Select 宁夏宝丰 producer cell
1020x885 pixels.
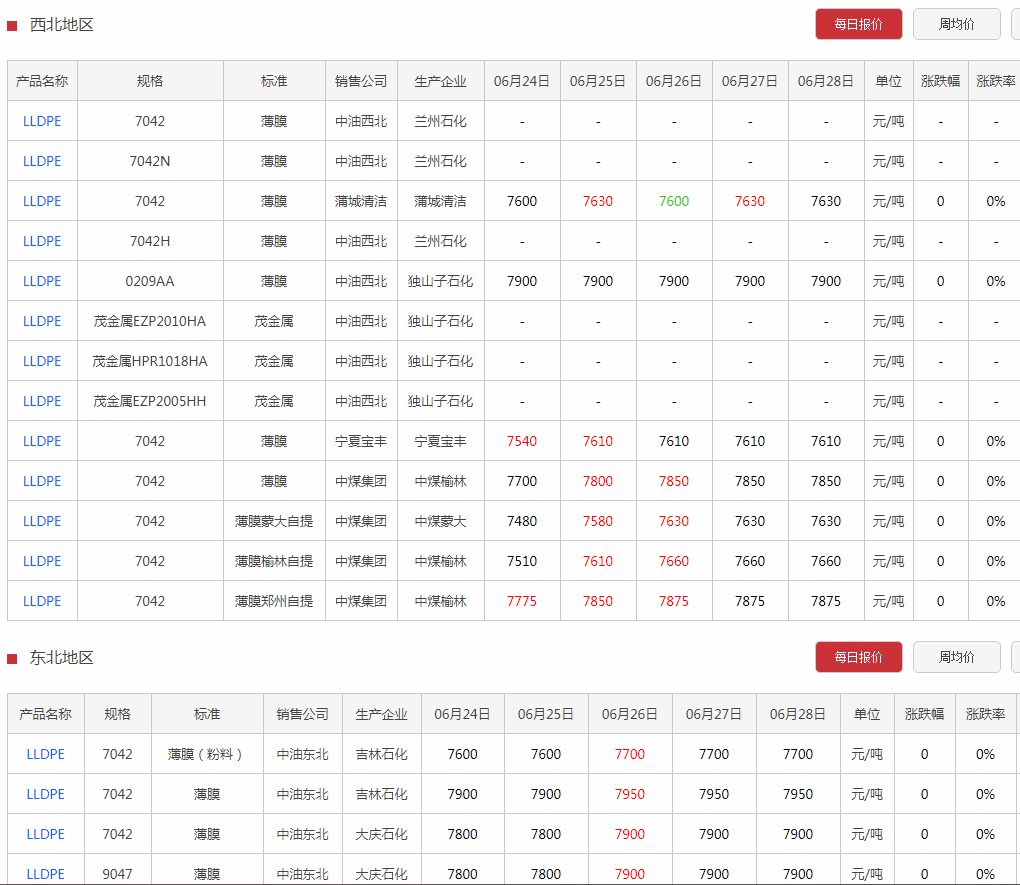[x=440, y=441]
